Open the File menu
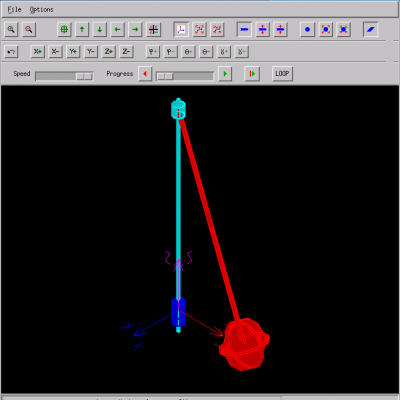 click(x=14, y=9)
